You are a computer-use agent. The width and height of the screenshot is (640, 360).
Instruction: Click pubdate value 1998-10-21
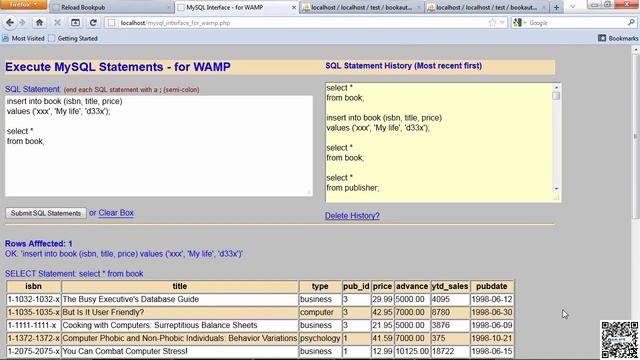coord(492,338)
